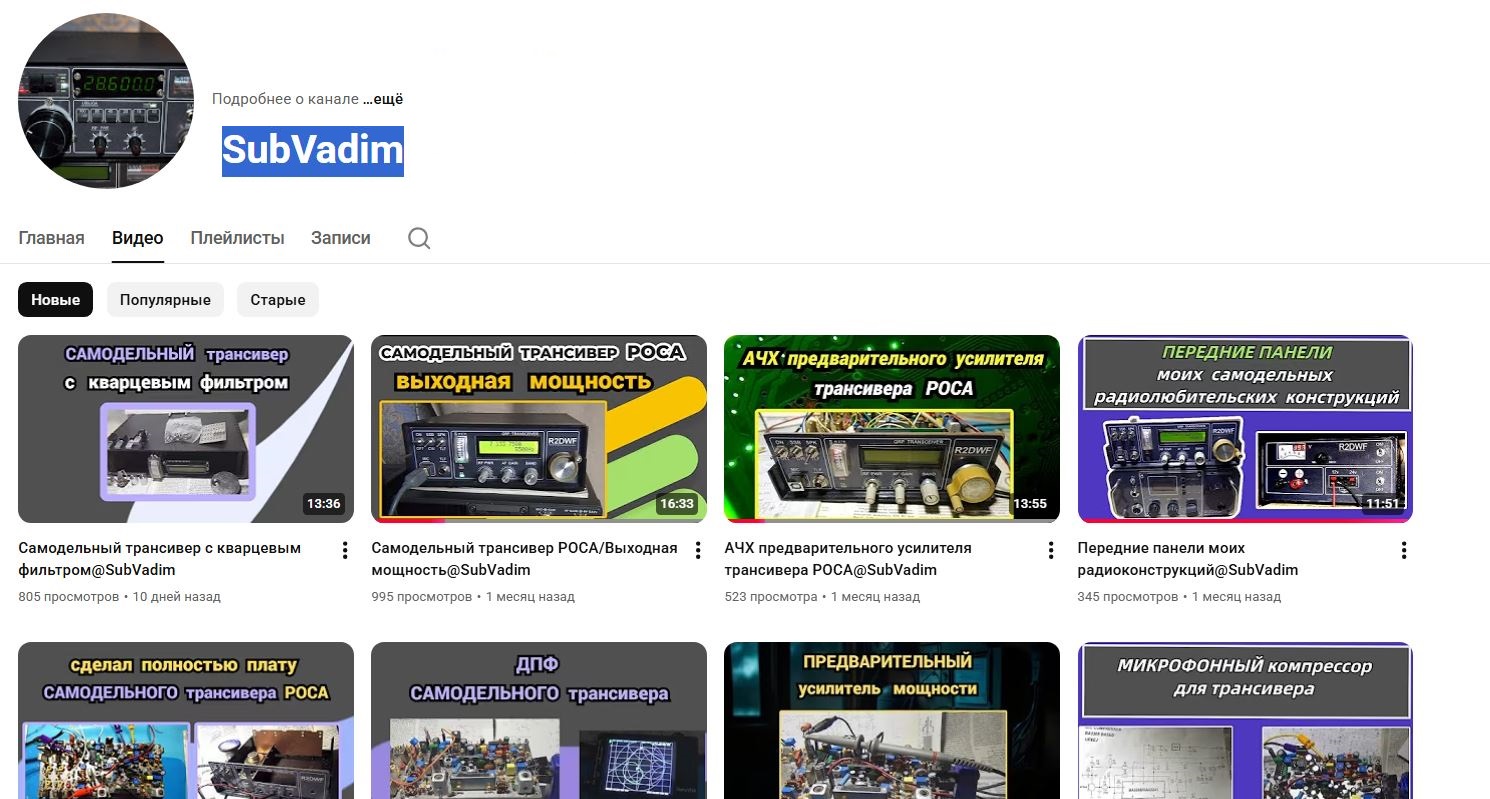This screenshot has width=1490, height=799.
Task: Open the Видео tab
Action: [x=138, y=238]
